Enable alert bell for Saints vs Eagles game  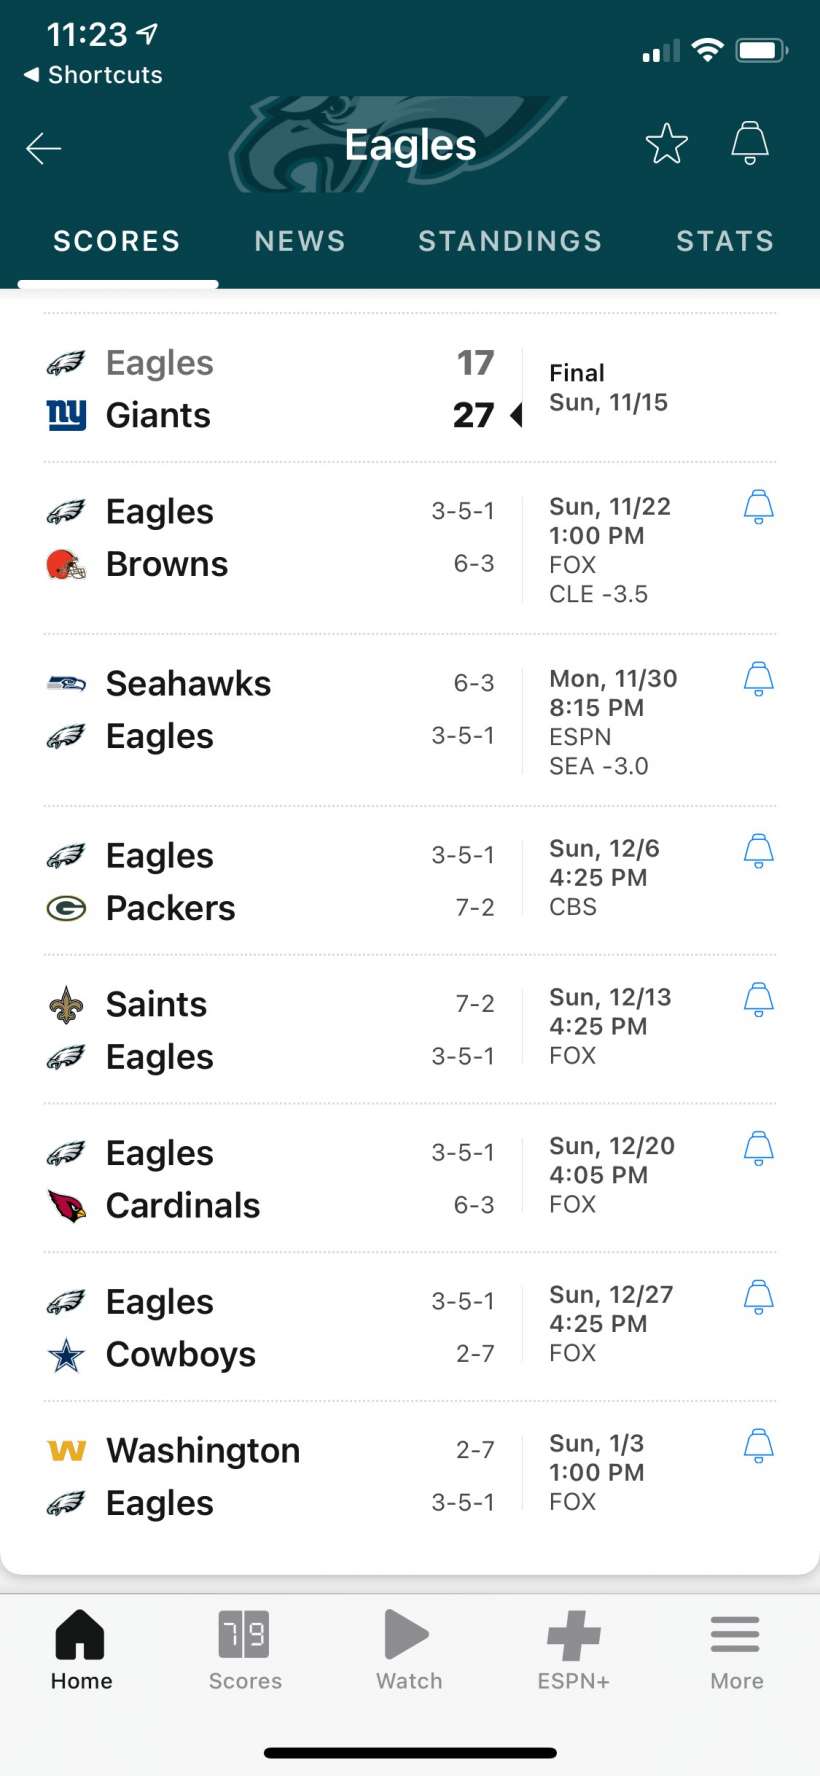[x=758, y=999]
